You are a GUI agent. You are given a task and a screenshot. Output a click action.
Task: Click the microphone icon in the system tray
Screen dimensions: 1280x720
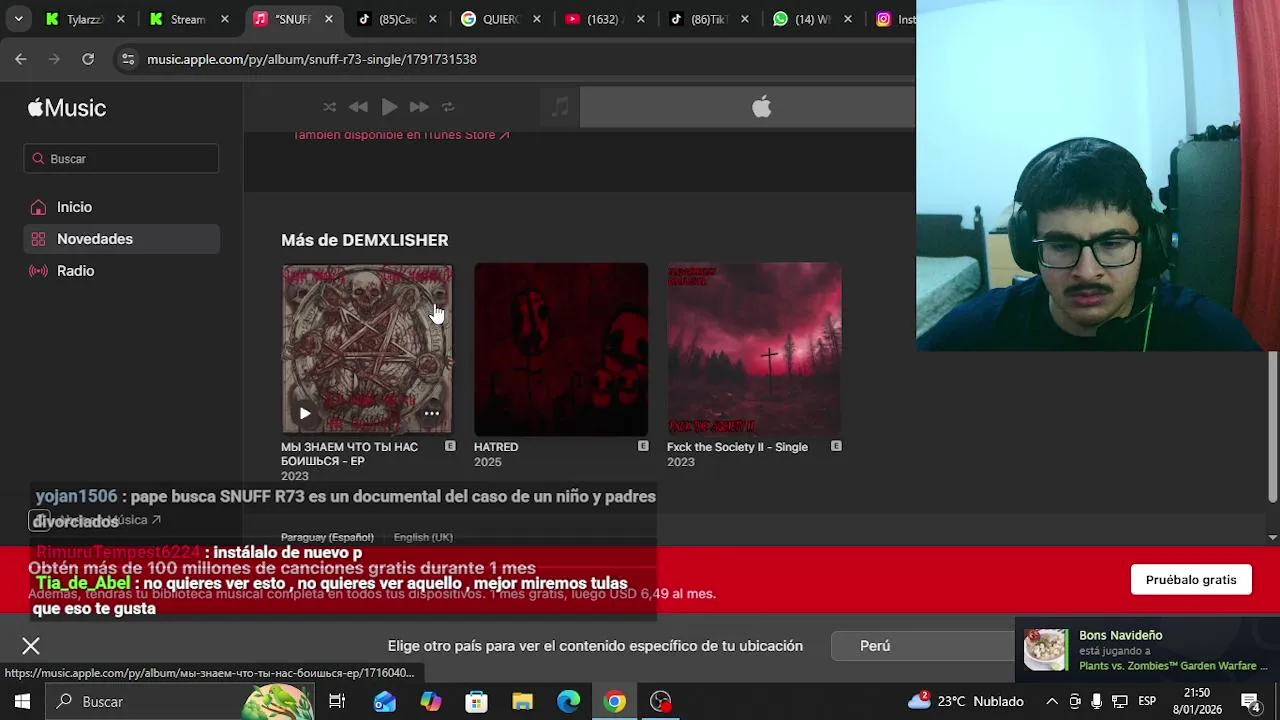click(1097, 701)
